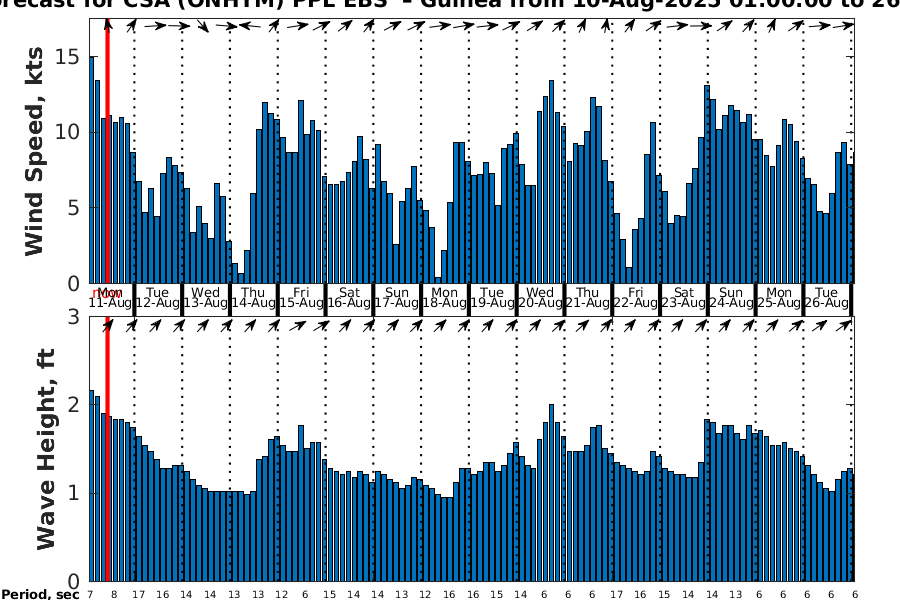The height and width of the screenshot is (600, 900).
Task: Click the tallest 15-knot wind speed bar
Action: (91, 170)
